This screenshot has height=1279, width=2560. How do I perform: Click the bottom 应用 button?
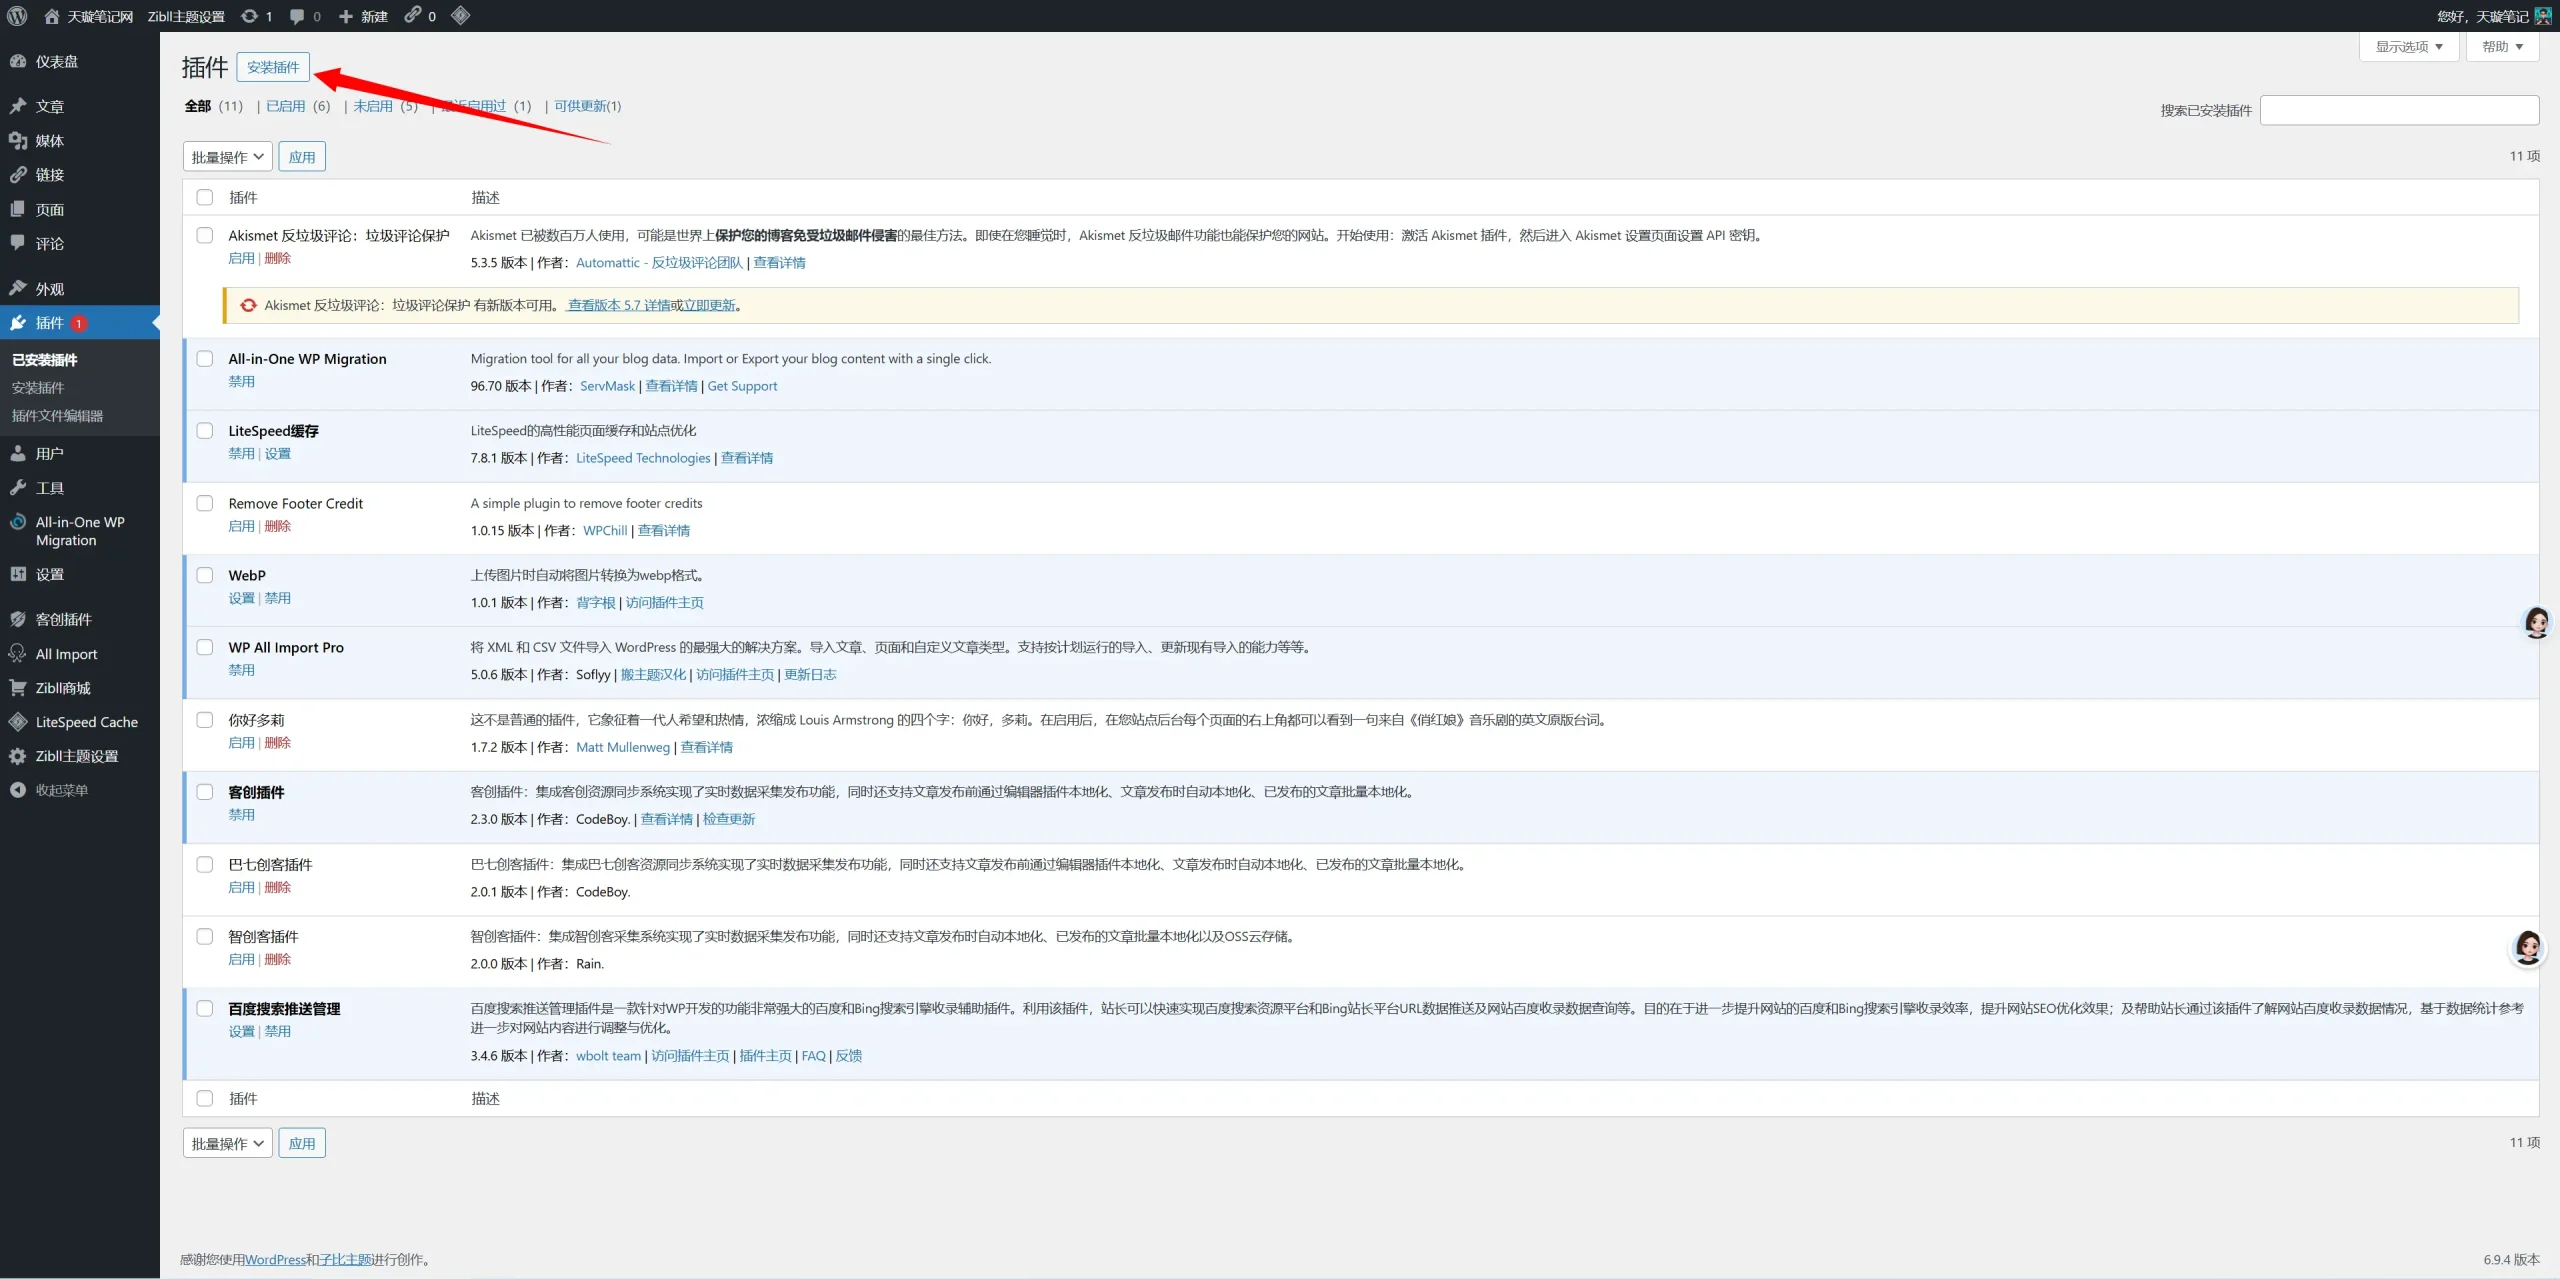coord(302,1143)
